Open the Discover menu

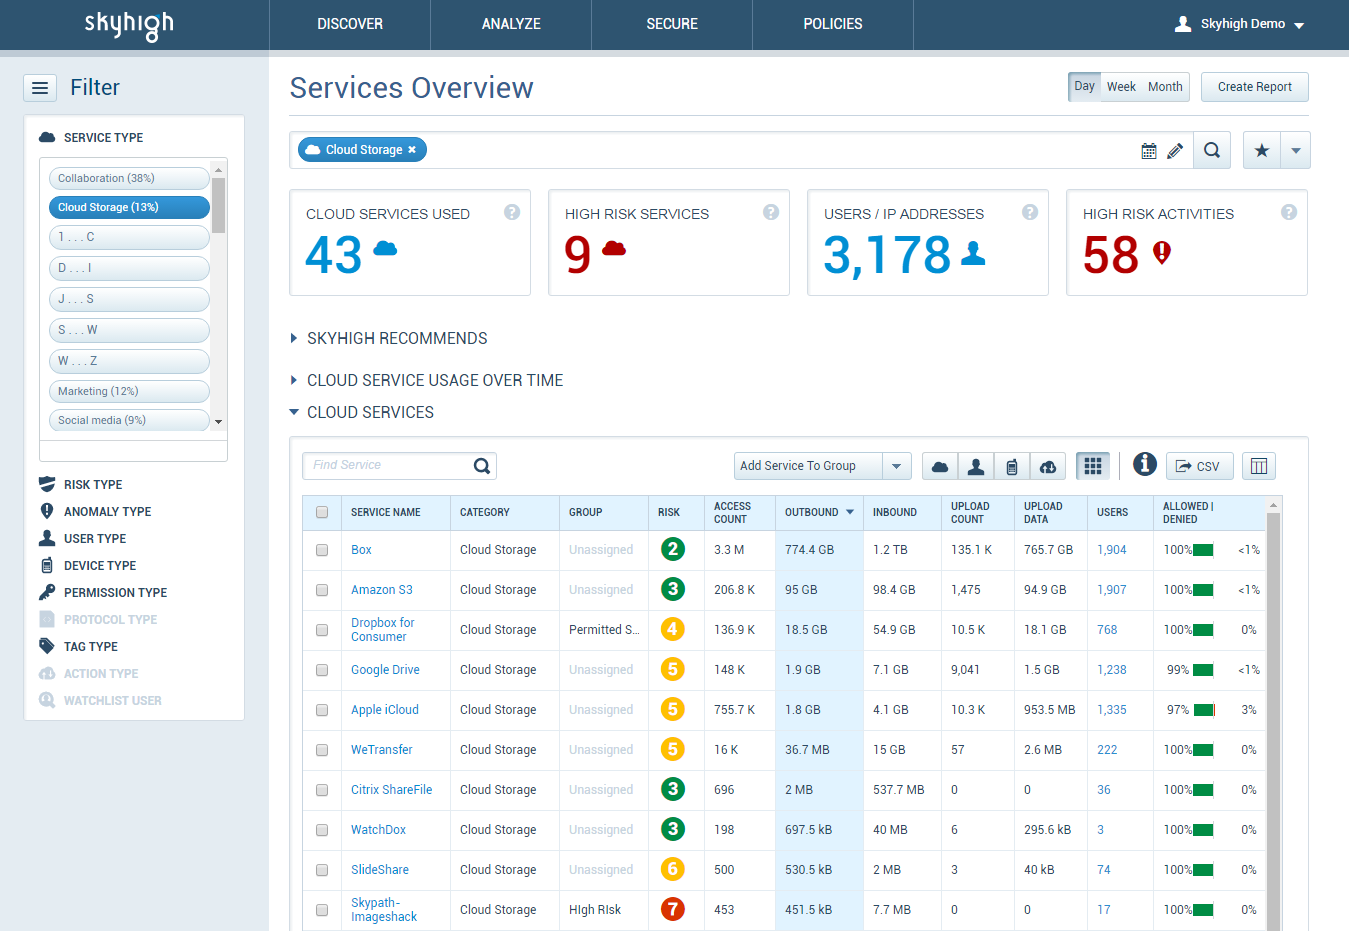tap(350, 24)
